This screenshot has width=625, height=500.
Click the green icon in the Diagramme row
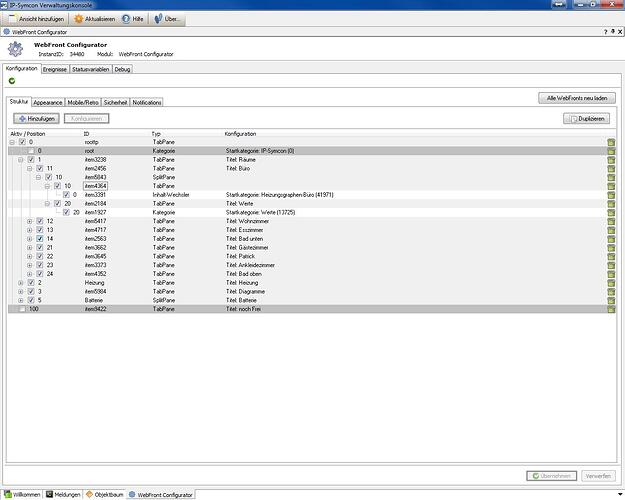click(x=611, y=291)
